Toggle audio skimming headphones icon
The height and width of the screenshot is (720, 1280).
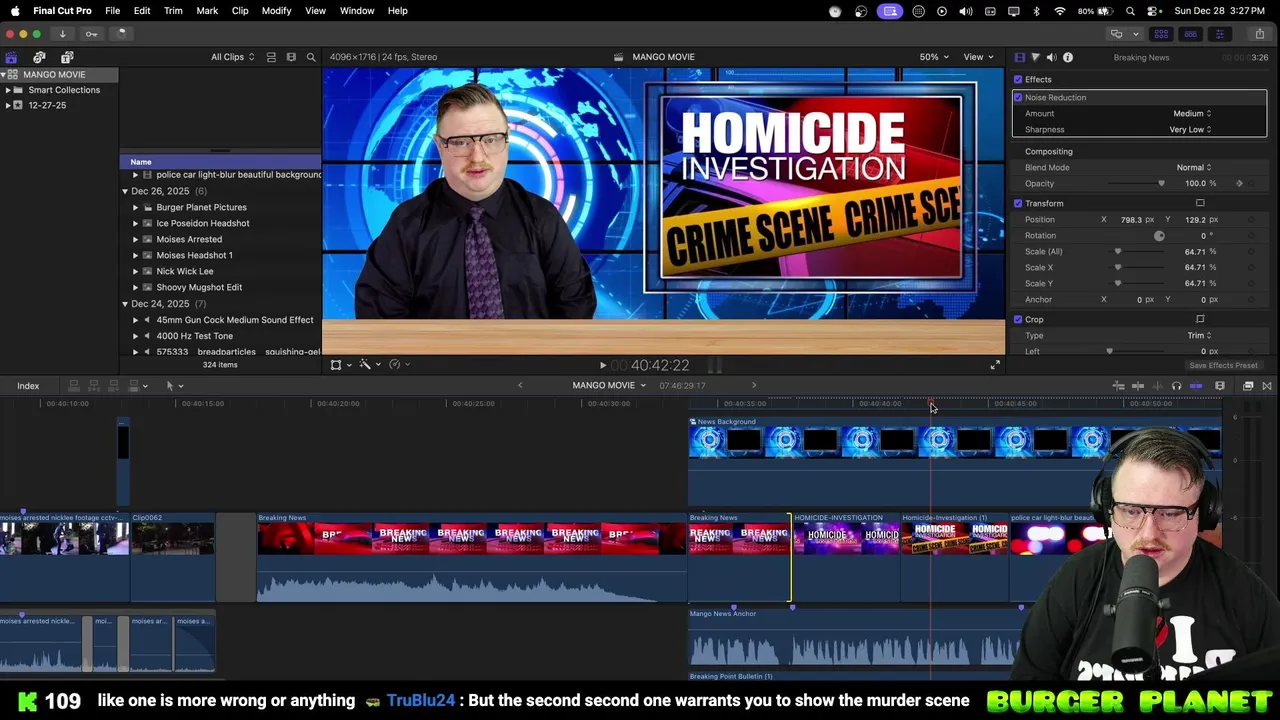click(1176, 386)
